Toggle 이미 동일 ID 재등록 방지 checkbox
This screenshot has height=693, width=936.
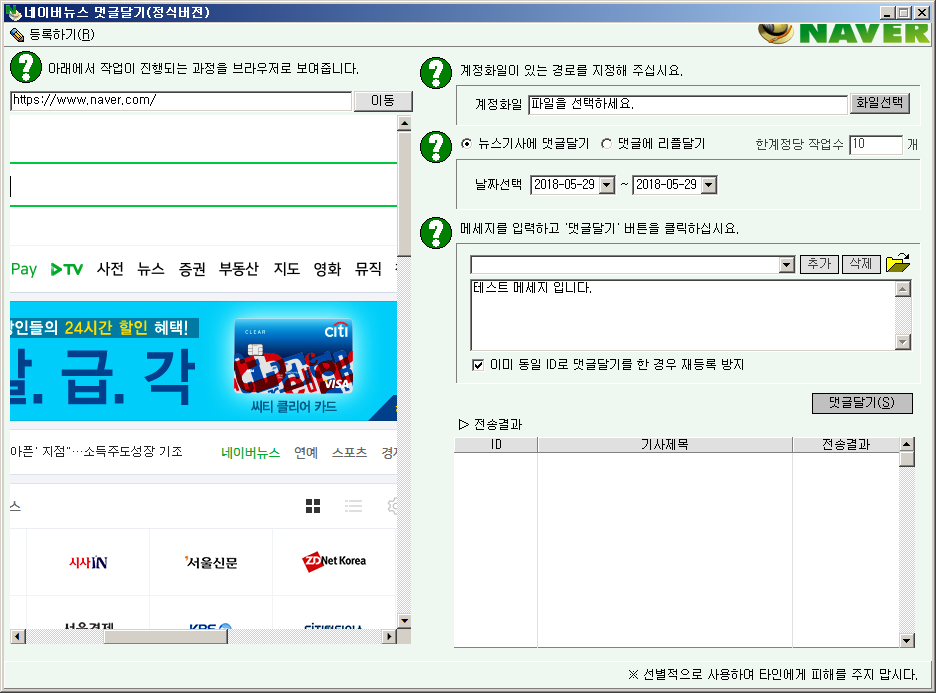478,365
